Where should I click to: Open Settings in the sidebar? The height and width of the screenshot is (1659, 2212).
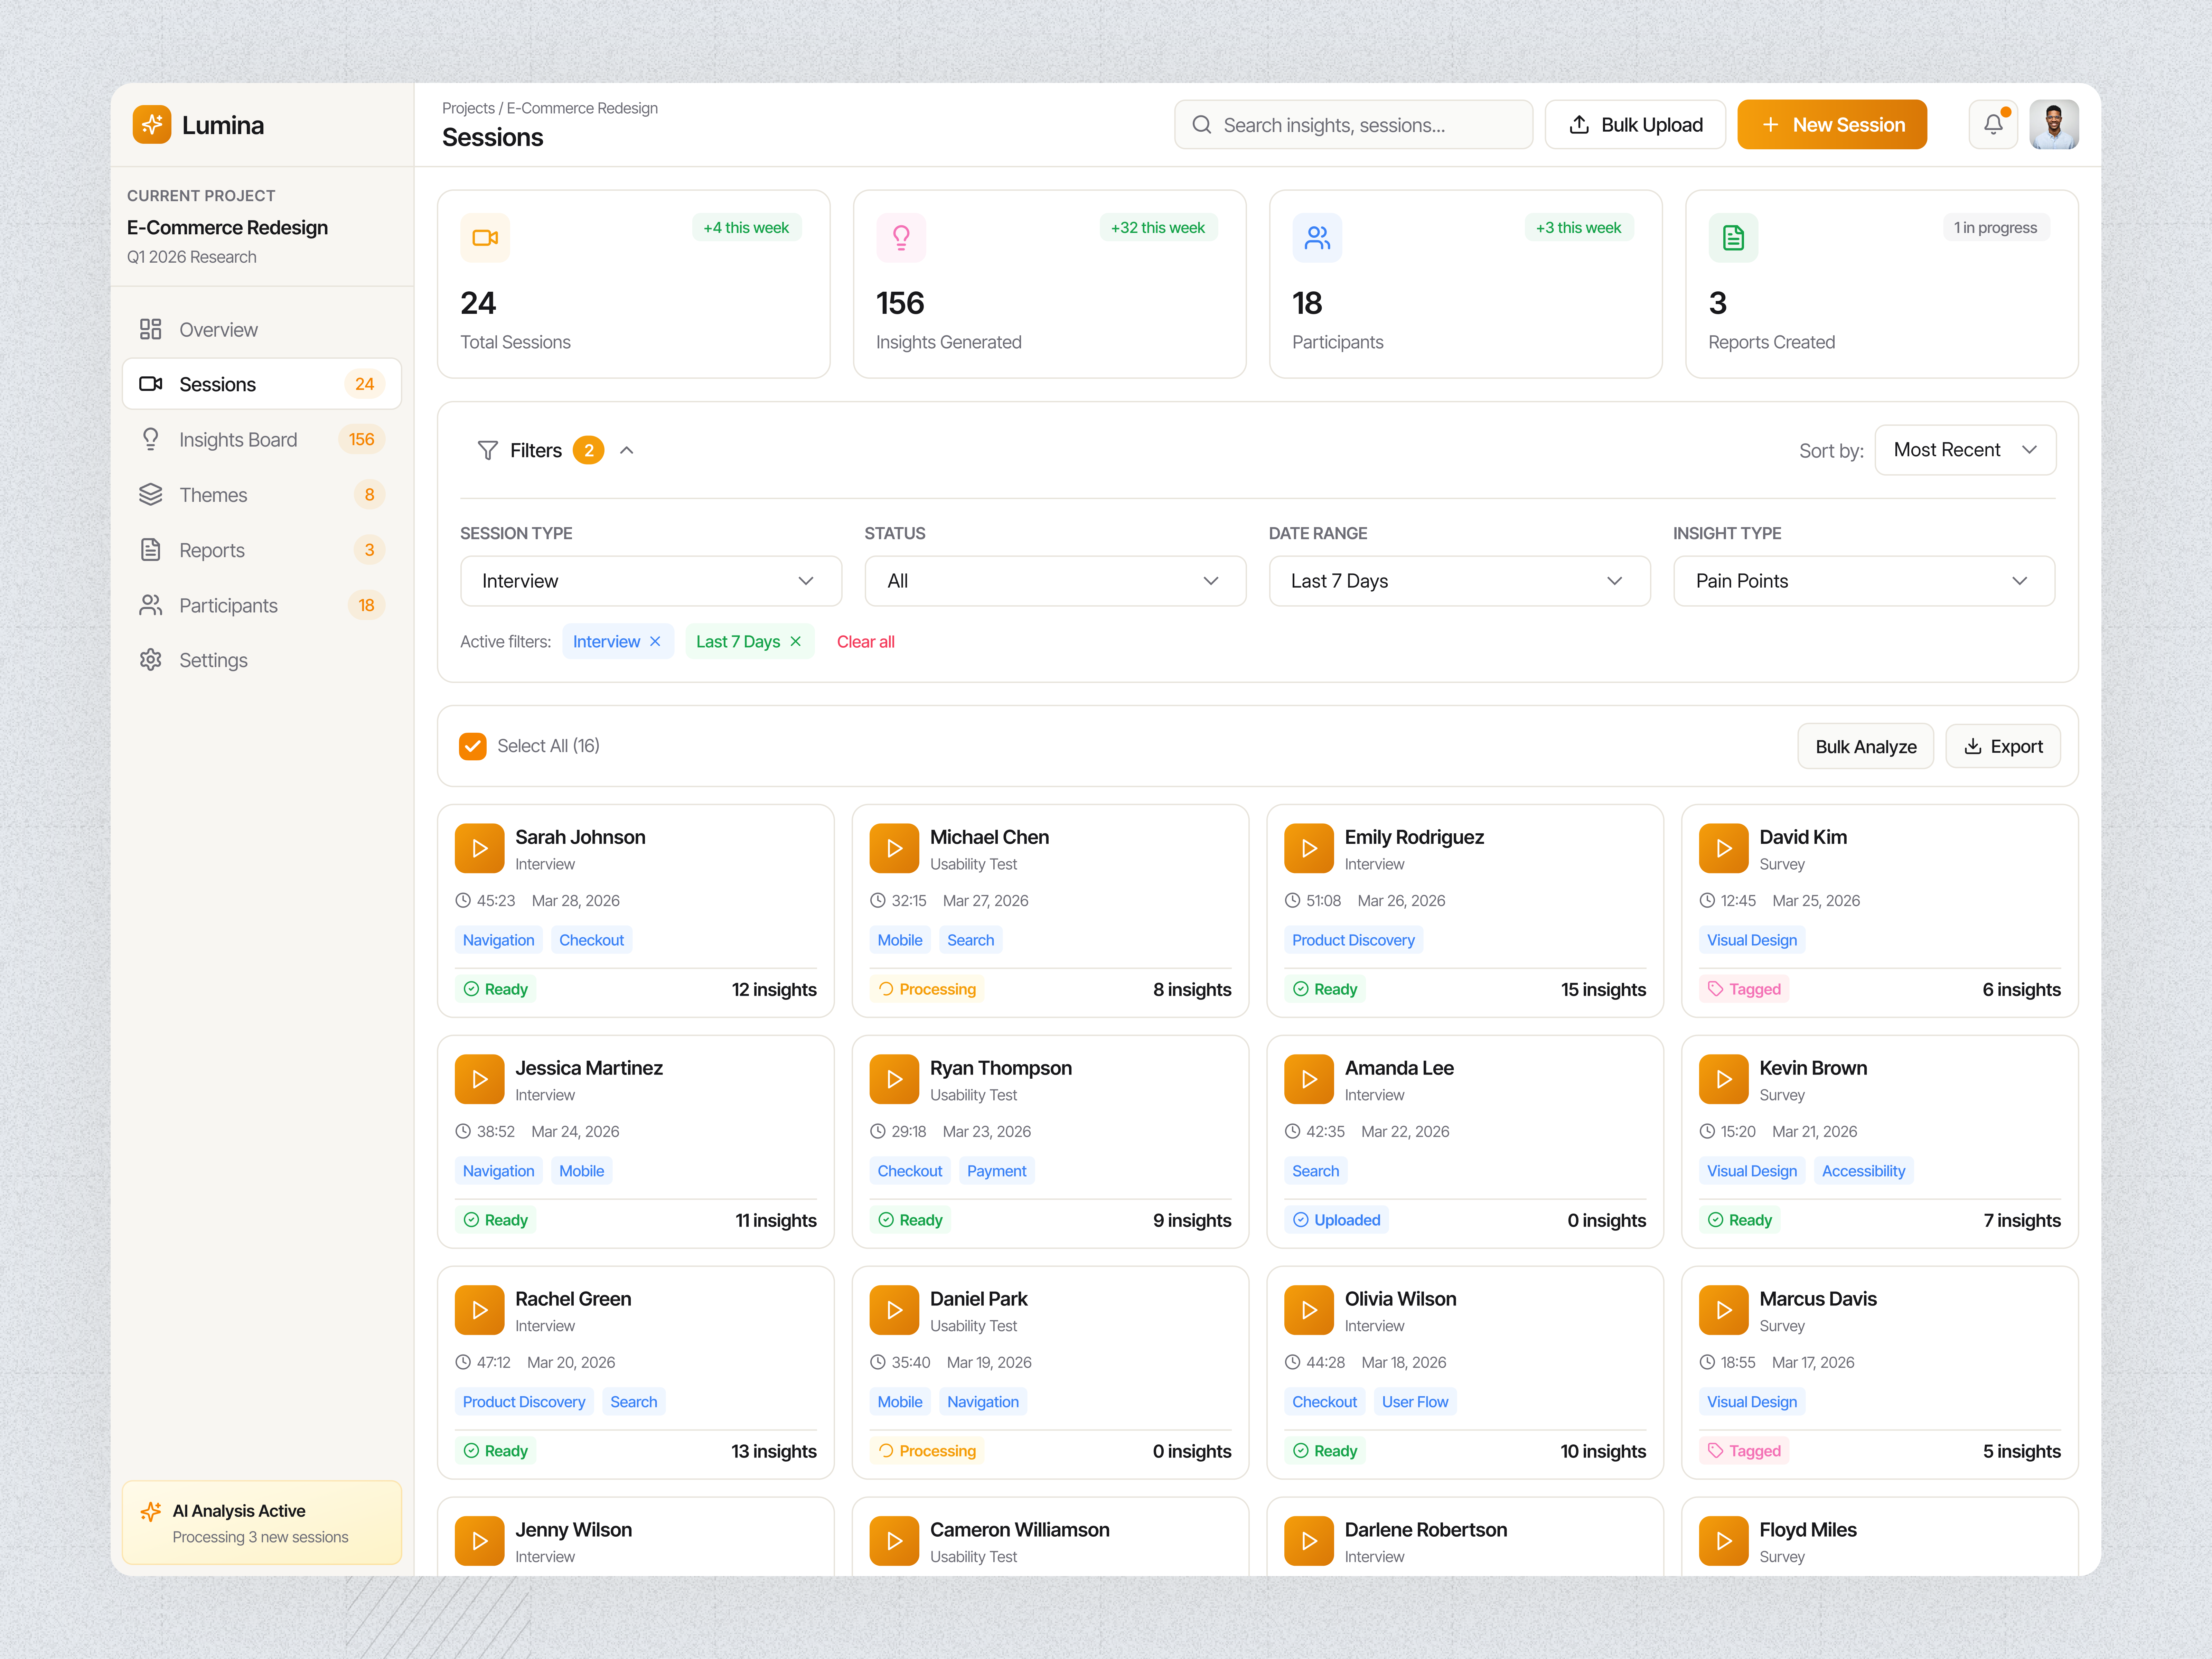[262, 660]
